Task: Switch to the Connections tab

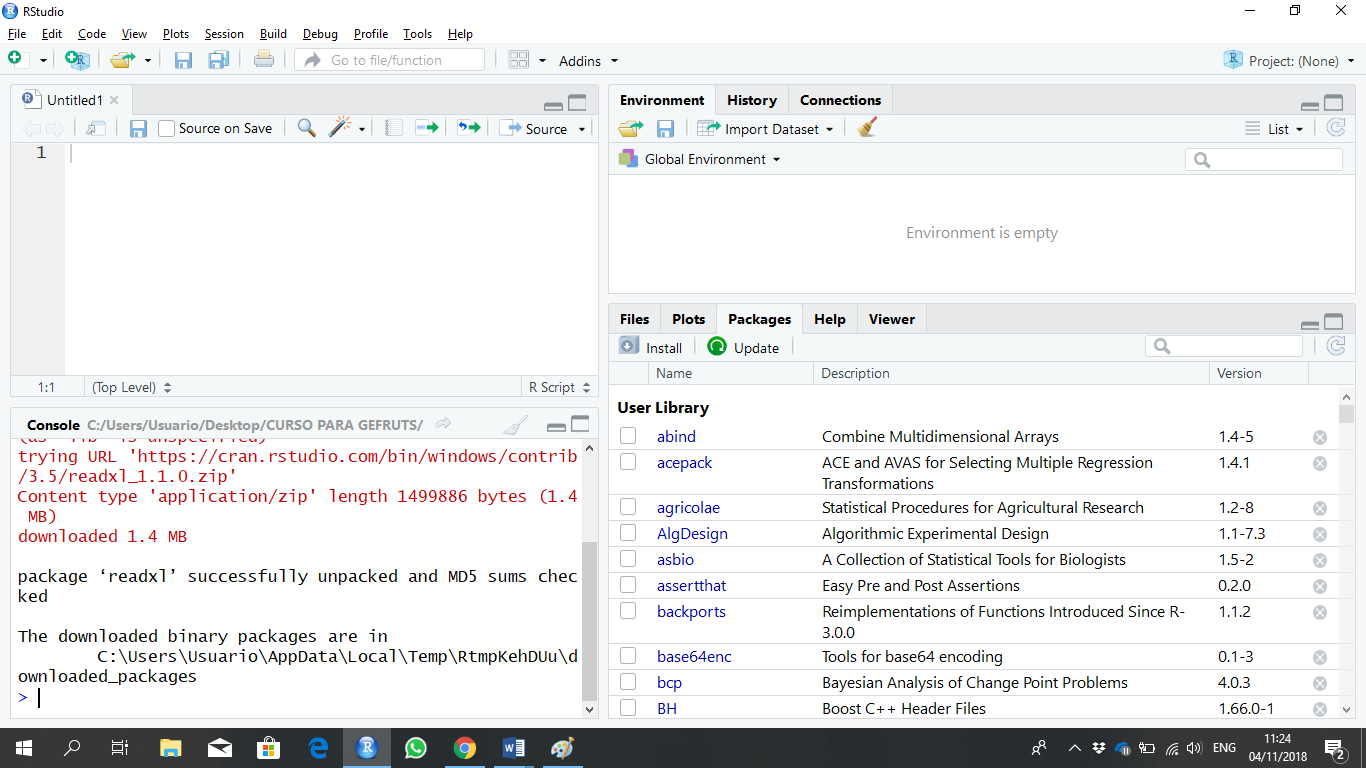Action: point(840,100)
